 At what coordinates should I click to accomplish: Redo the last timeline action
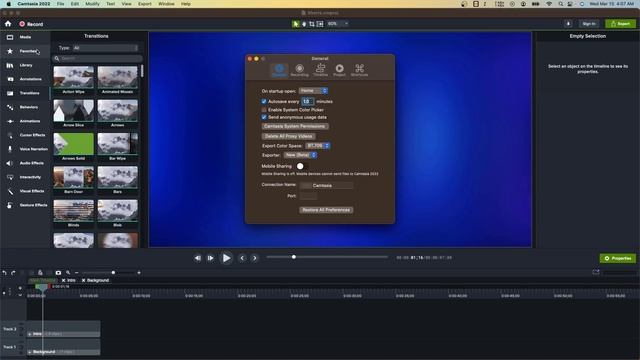[x=13, y=273]
